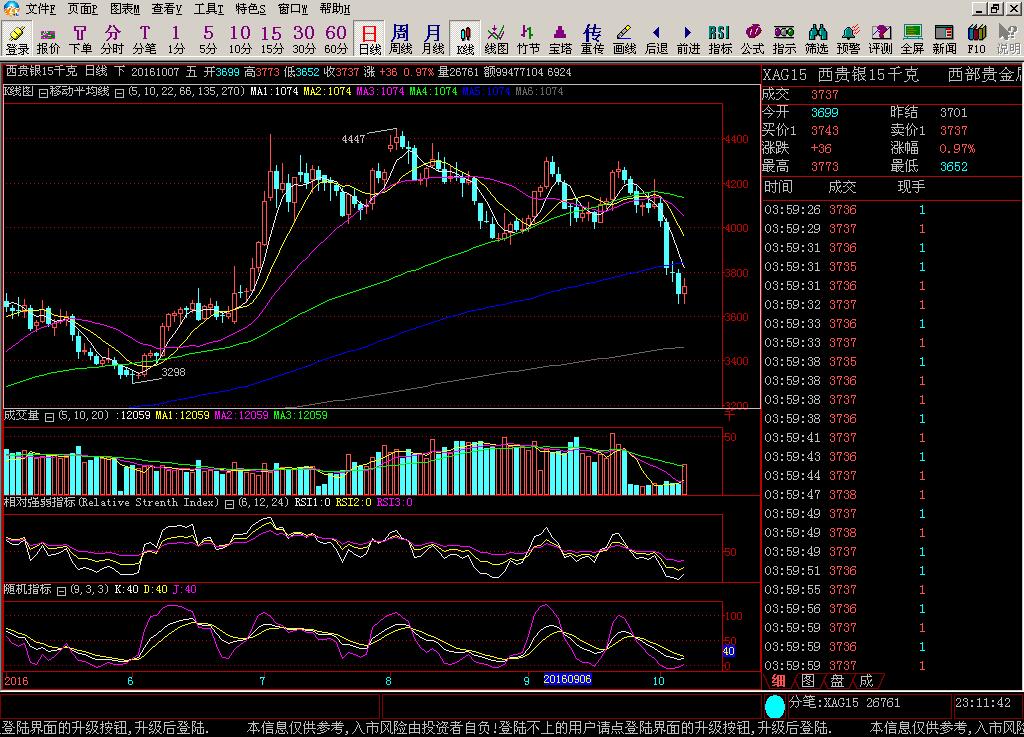Open the RSI 指标 indicators tool
This screenshot has height=737, width=1024.
720,39
